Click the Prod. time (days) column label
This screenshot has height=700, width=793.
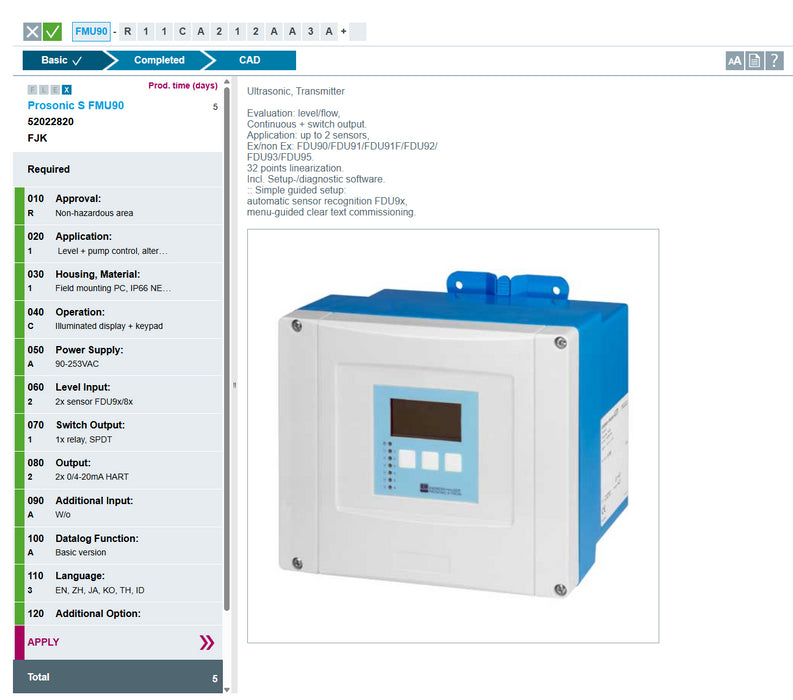pyautogui.click(x=183, y=85)
